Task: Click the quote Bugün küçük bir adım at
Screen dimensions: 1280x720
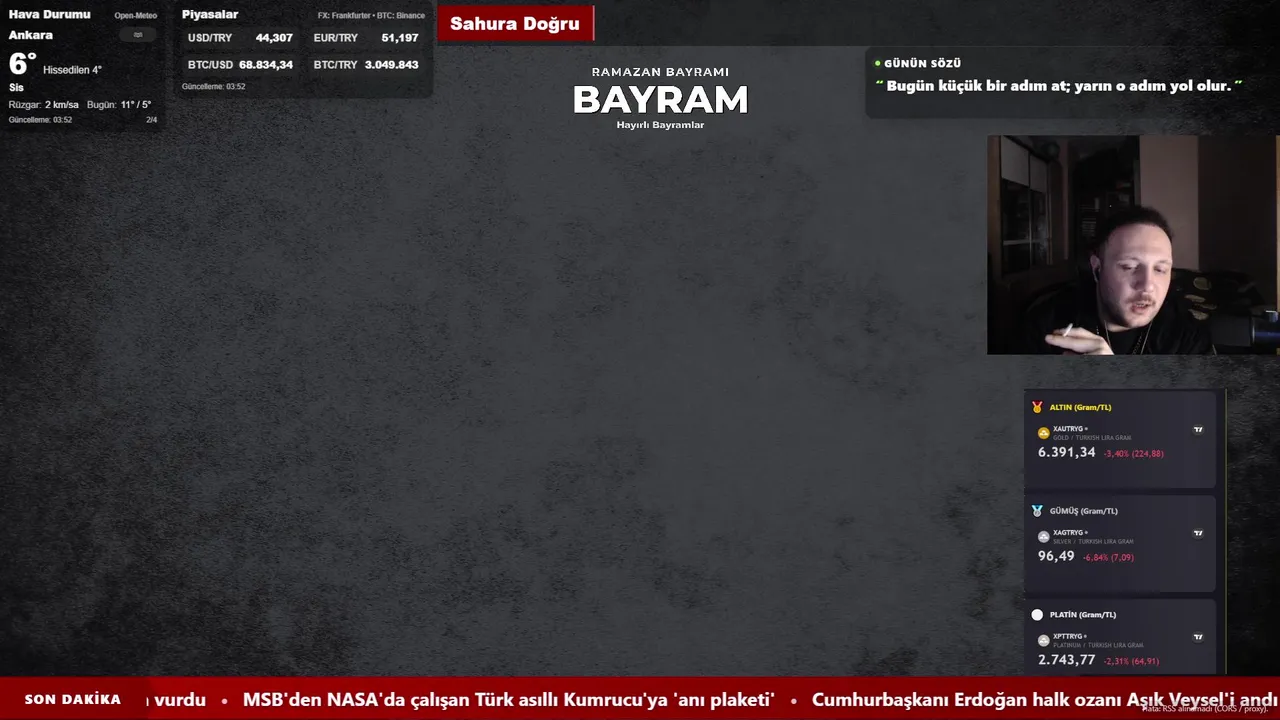Action: 1059,86
